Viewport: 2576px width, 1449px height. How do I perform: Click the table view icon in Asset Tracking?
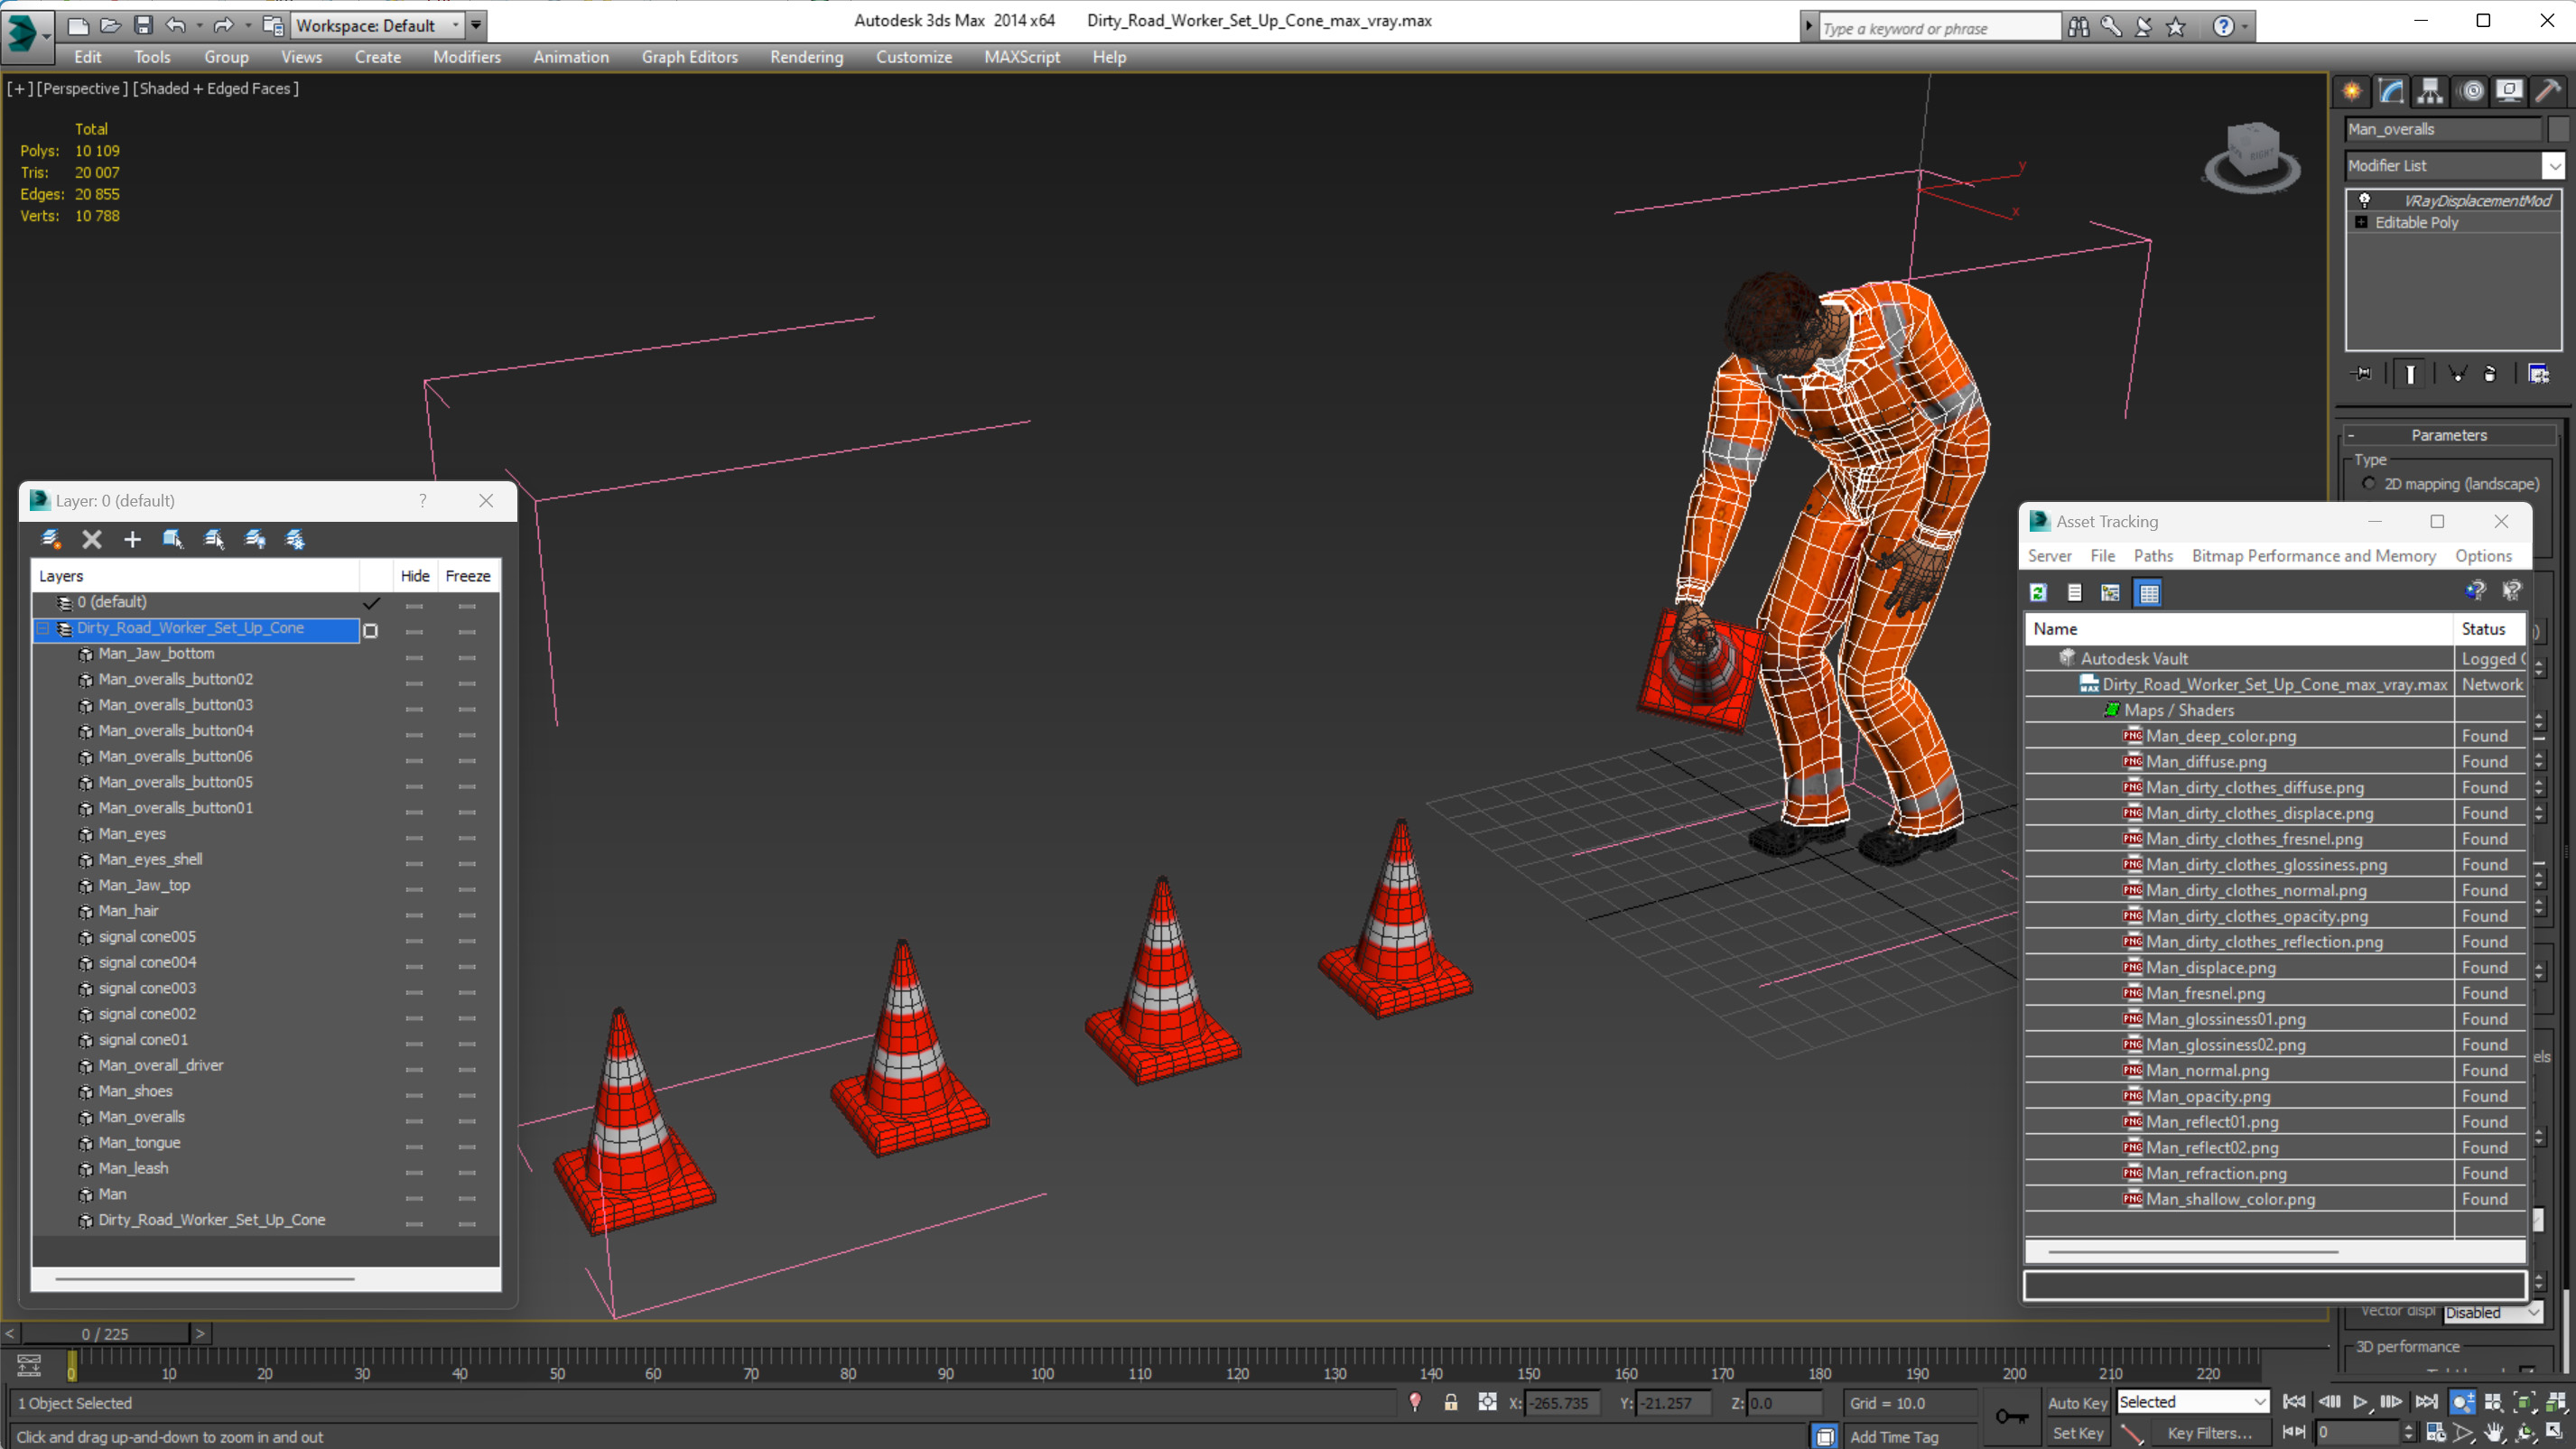pyautogui.click(x=2148, y=593)
